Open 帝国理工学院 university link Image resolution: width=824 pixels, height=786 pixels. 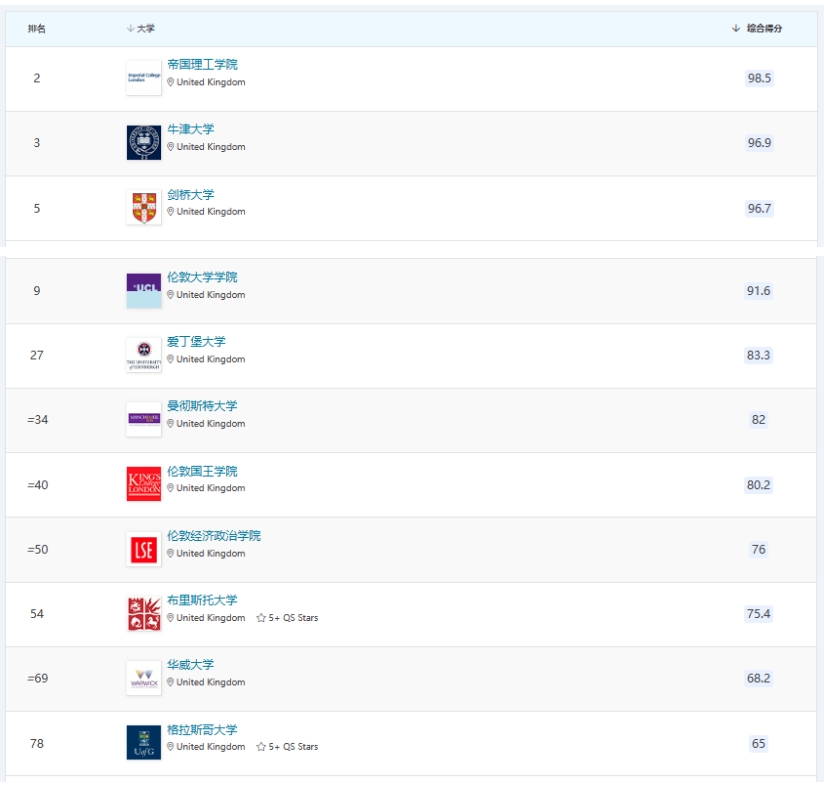pyautogui.click(x=202, y=64)
